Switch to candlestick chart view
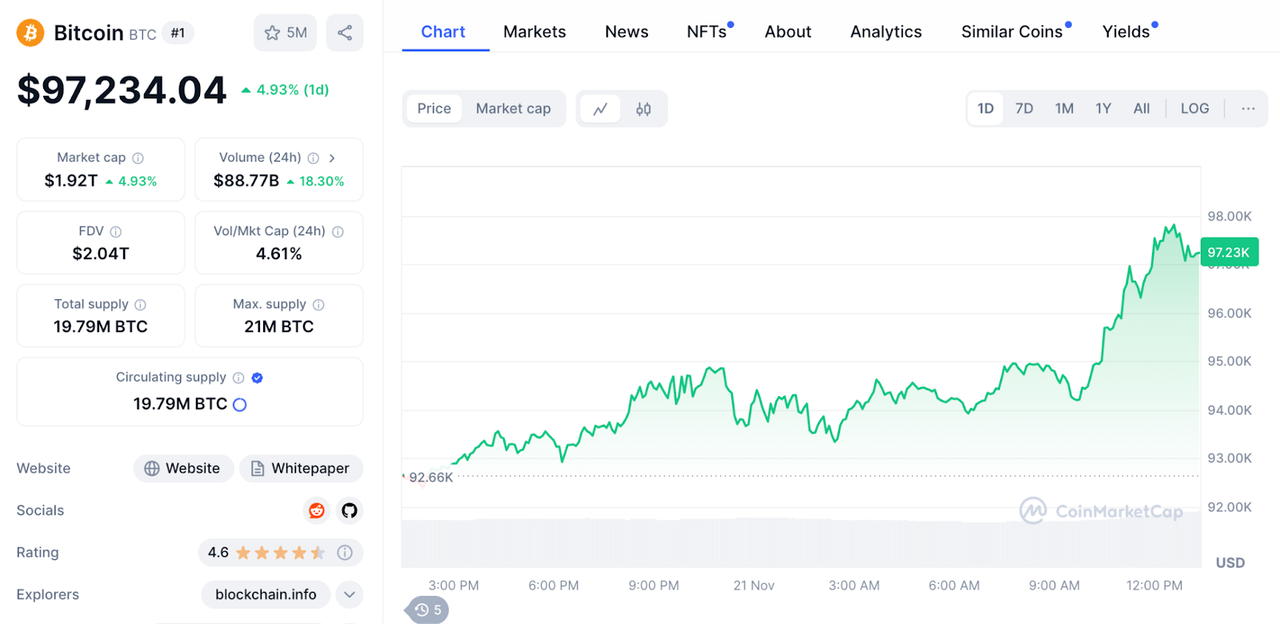Viewport: 1280px width, 624px height. 643,109
